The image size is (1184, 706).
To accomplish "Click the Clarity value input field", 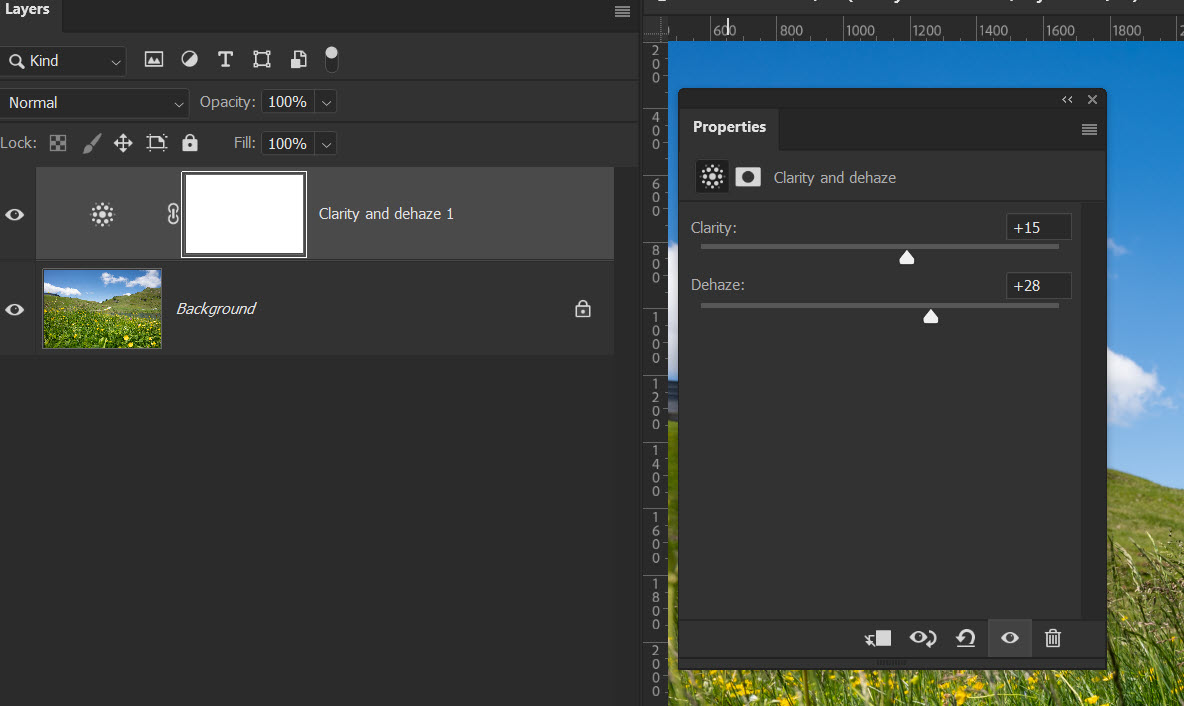I will (x=1038, y=228).
